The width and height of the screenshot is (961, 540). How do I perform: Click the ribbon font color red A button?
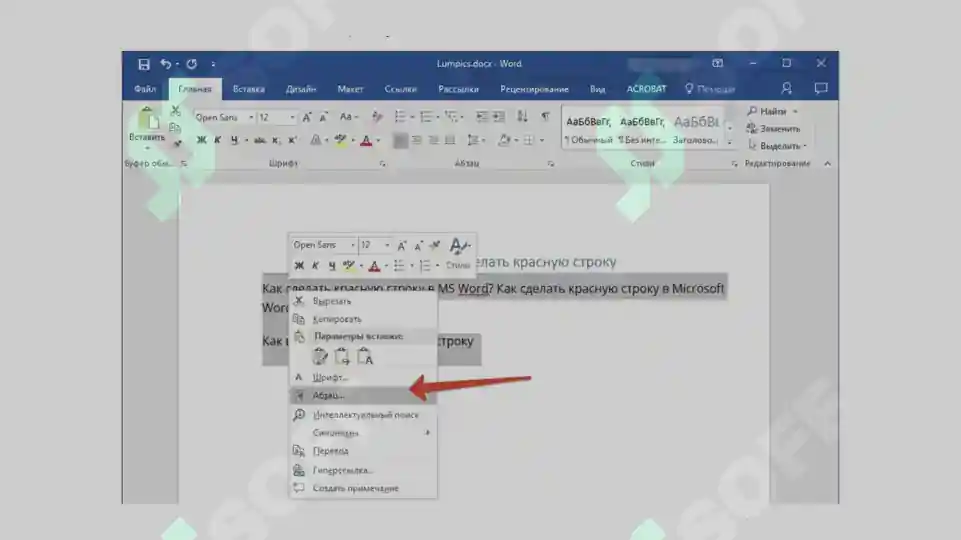click(367, 141)
